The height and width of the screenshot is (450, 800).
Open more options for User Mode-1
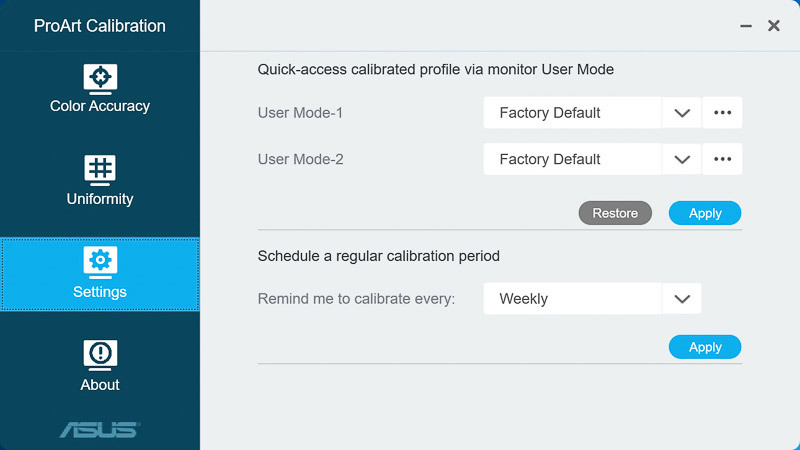coord(722,113)
